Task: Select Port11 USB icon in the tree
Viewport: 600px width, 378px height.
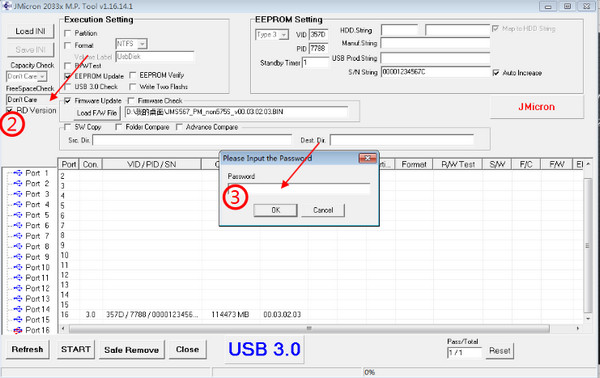Action: click(x=18, y=278)
